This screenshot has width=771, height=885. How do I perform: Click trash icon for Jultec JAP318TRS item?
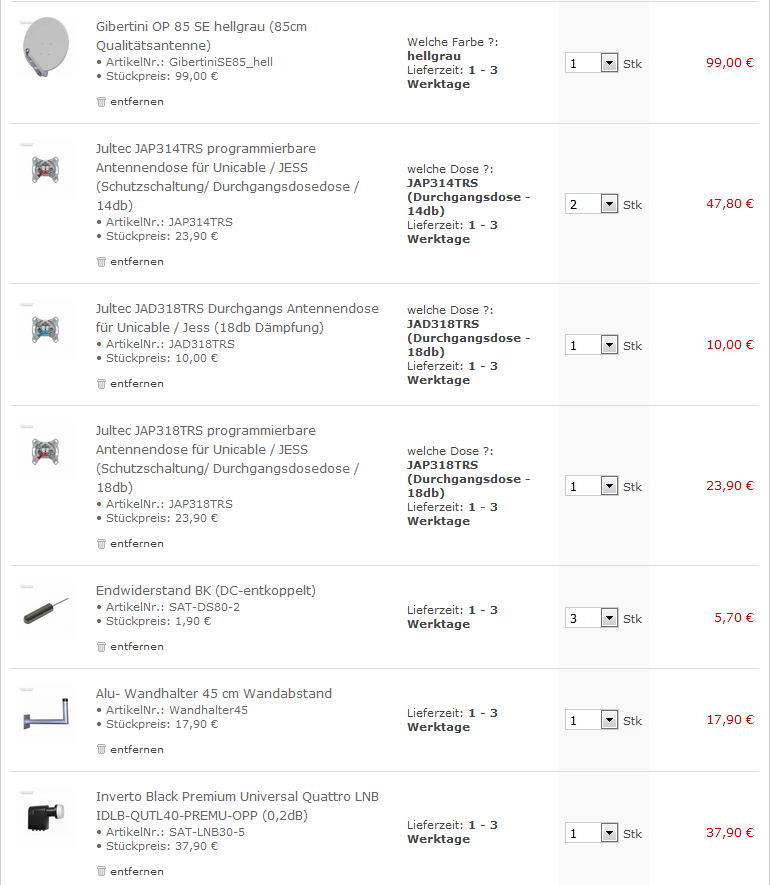pos(101,543)
